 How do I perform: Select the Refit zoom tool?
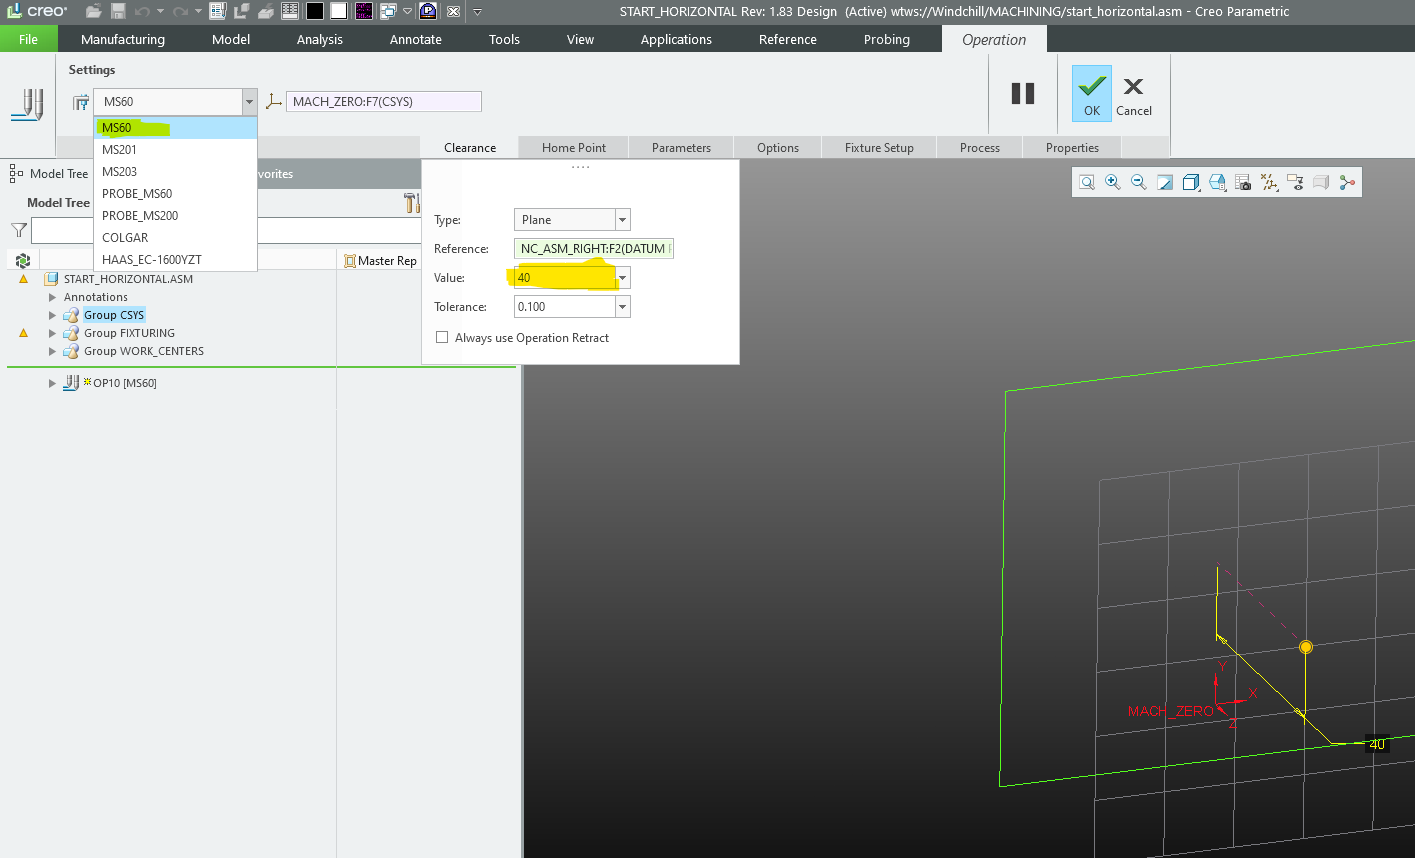pyautogui.click(x=1088, y=182)
